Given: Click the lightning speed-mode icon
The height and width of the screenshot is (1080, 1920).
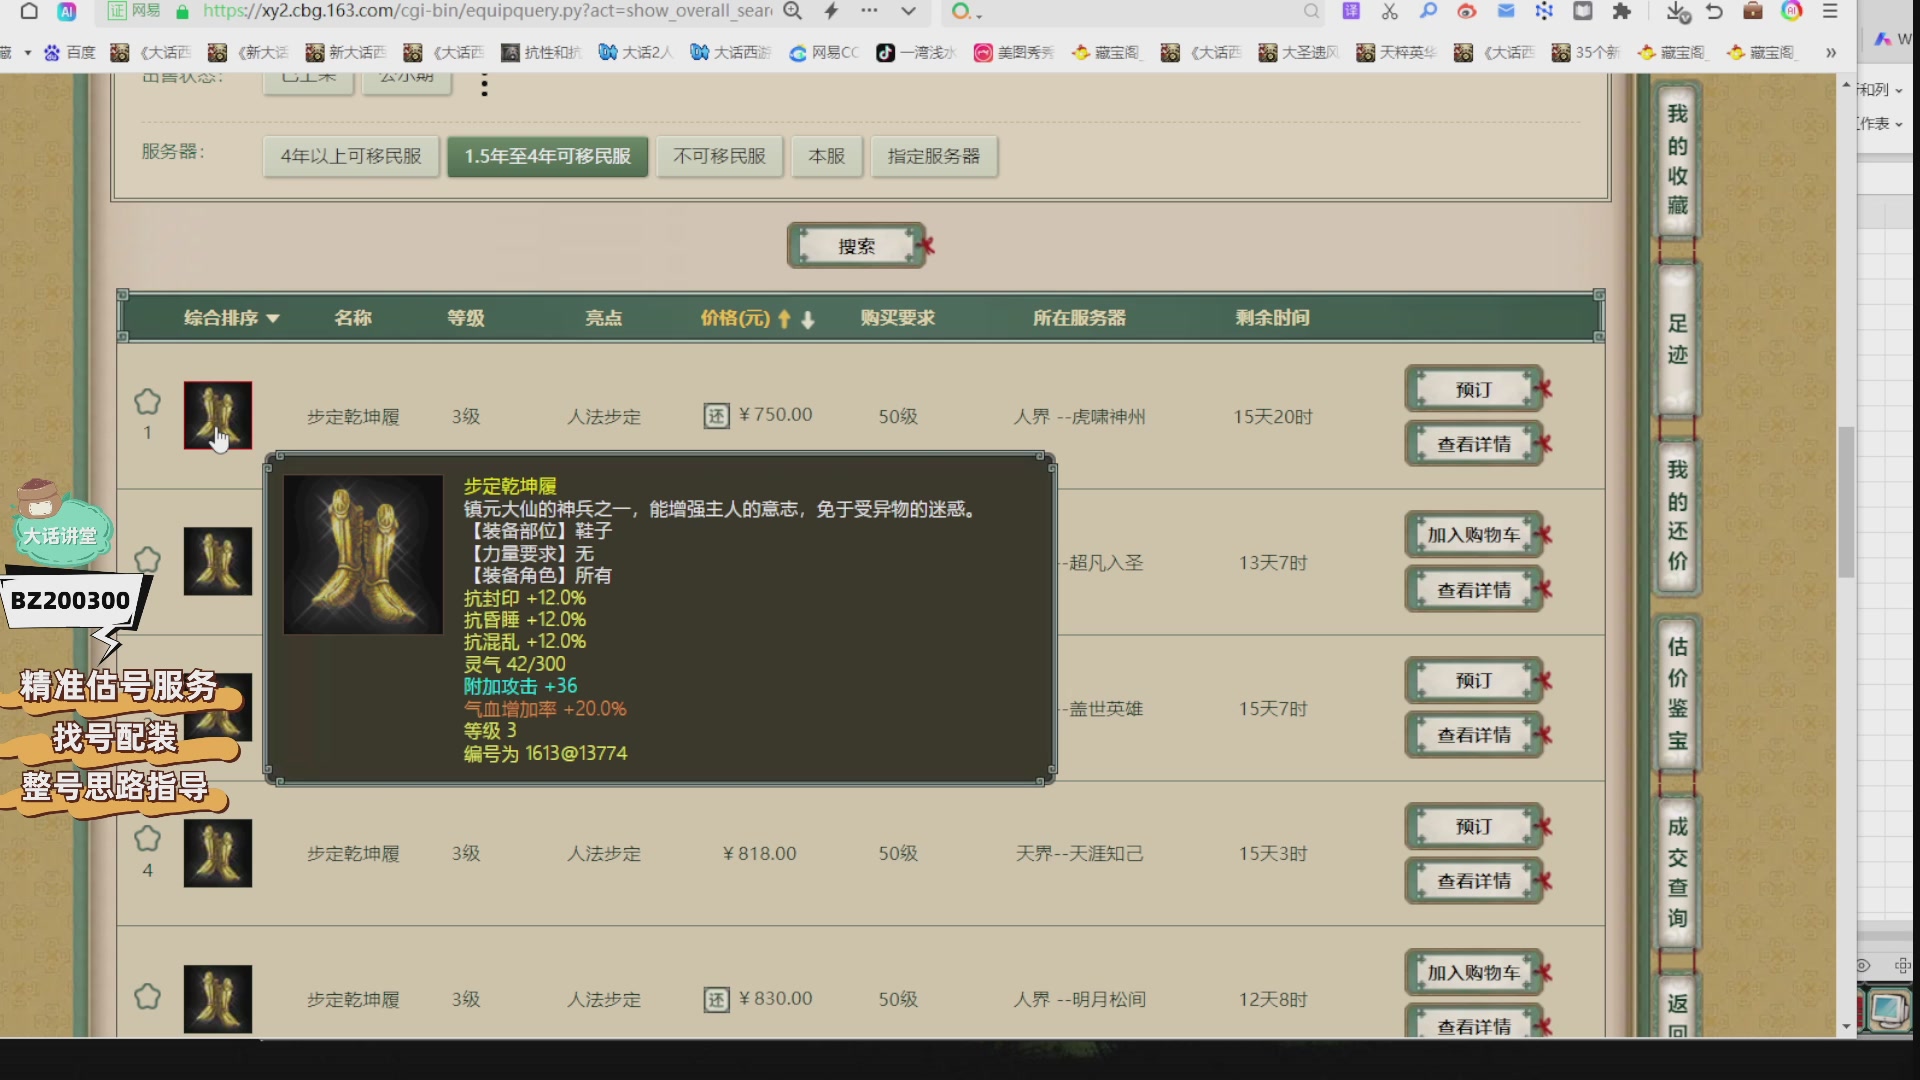Looking at the screenshot, I should pyautogui.click(x=831, y=11).
